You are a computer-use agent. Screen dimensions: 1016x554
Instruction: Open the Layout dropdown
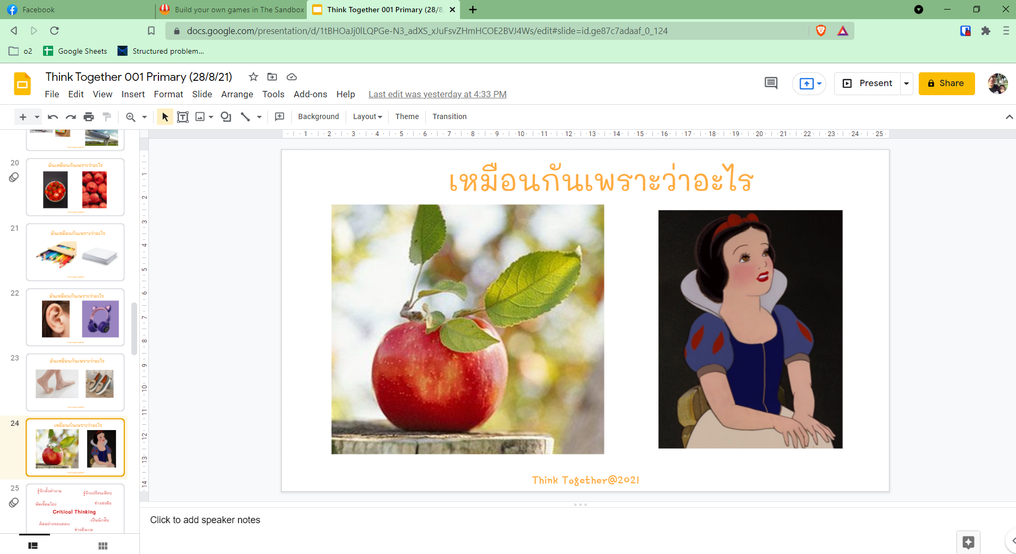coord(367,117)
